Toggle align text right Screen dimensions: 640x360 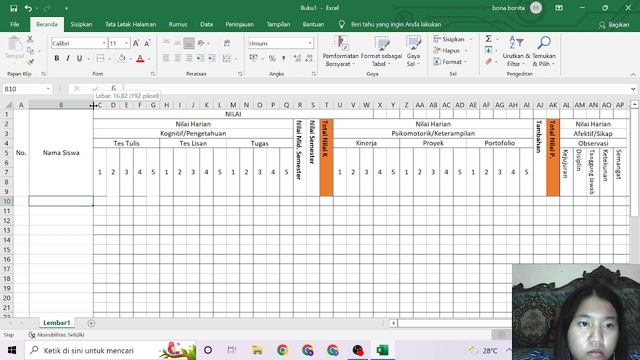pyautogui.click(x=189, y=58)
